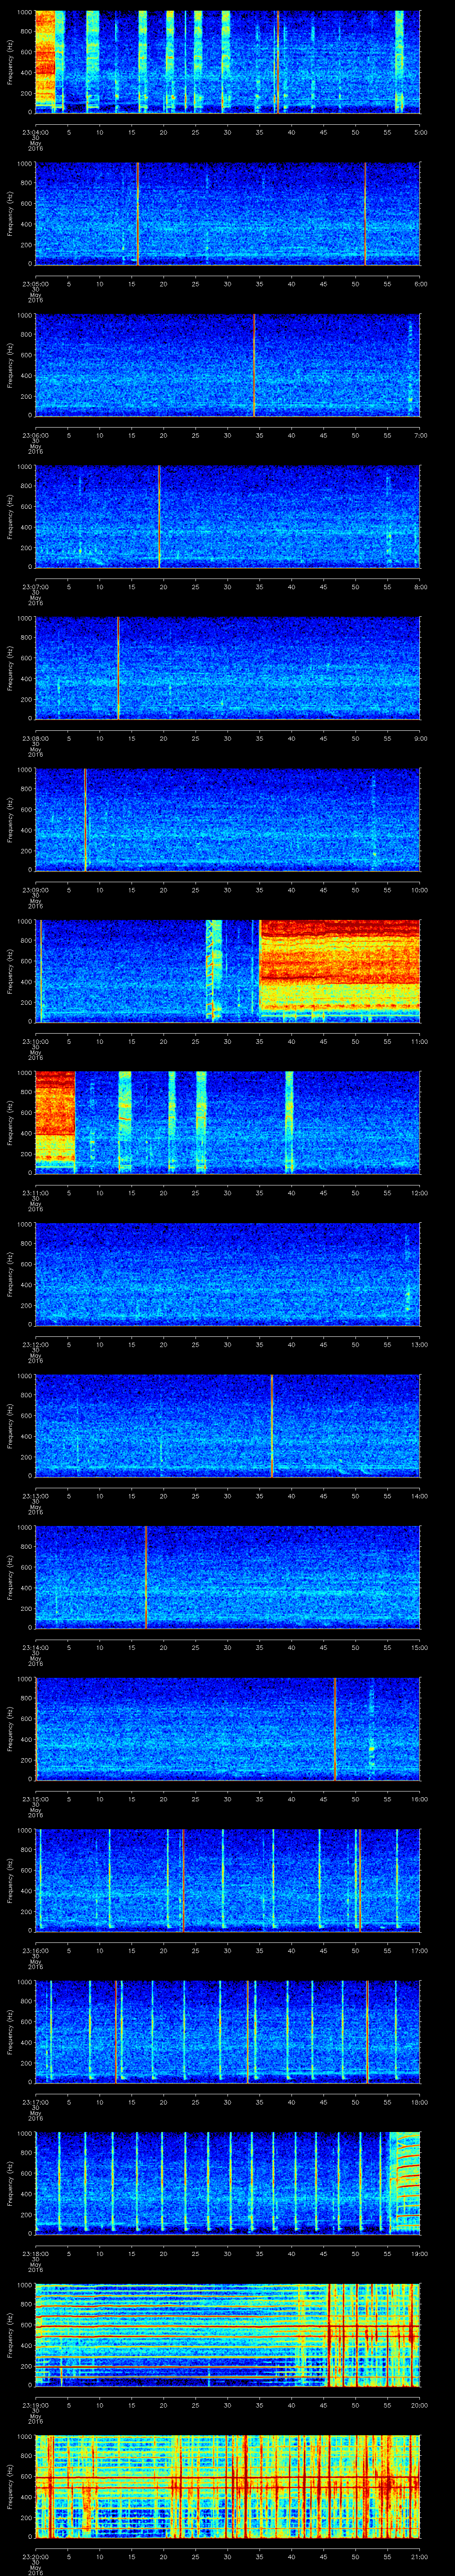Image resolution: width=455 pixels, height=2576 pixels.
Task: Click the 23:09:00 start time label
Action: click(36, 890)
